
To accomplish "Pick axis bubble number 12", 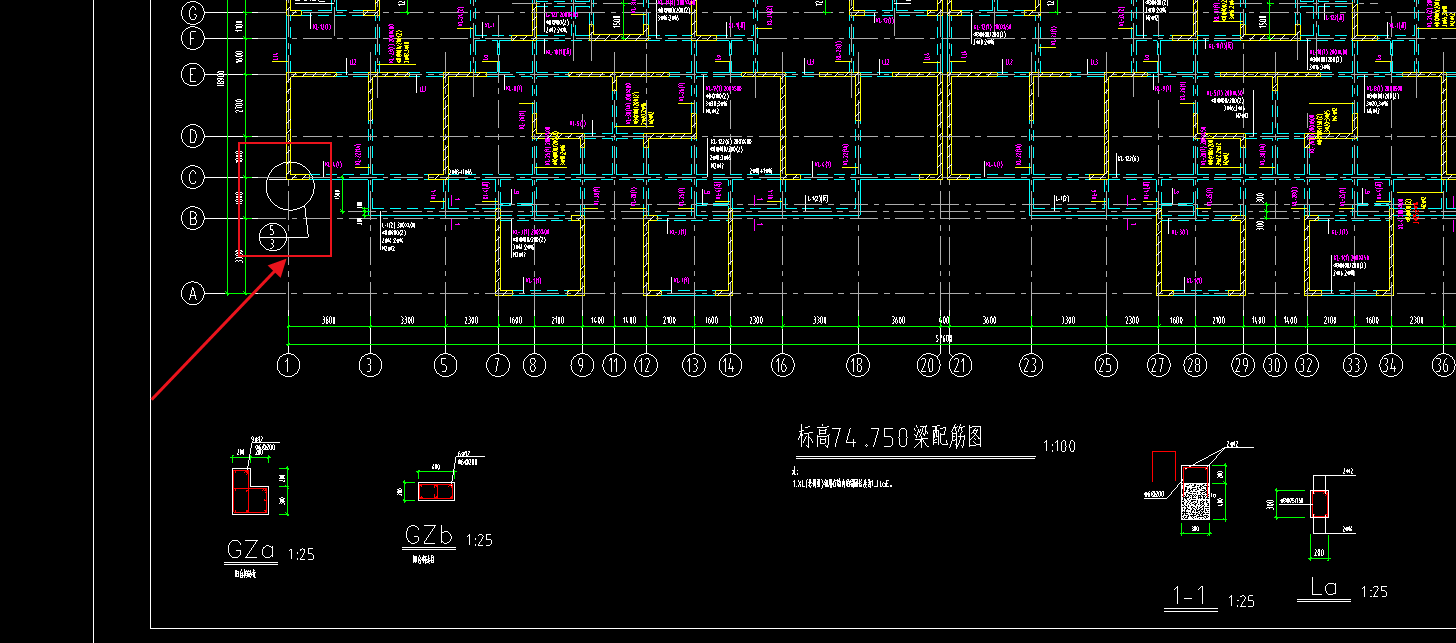I will 646,365.
